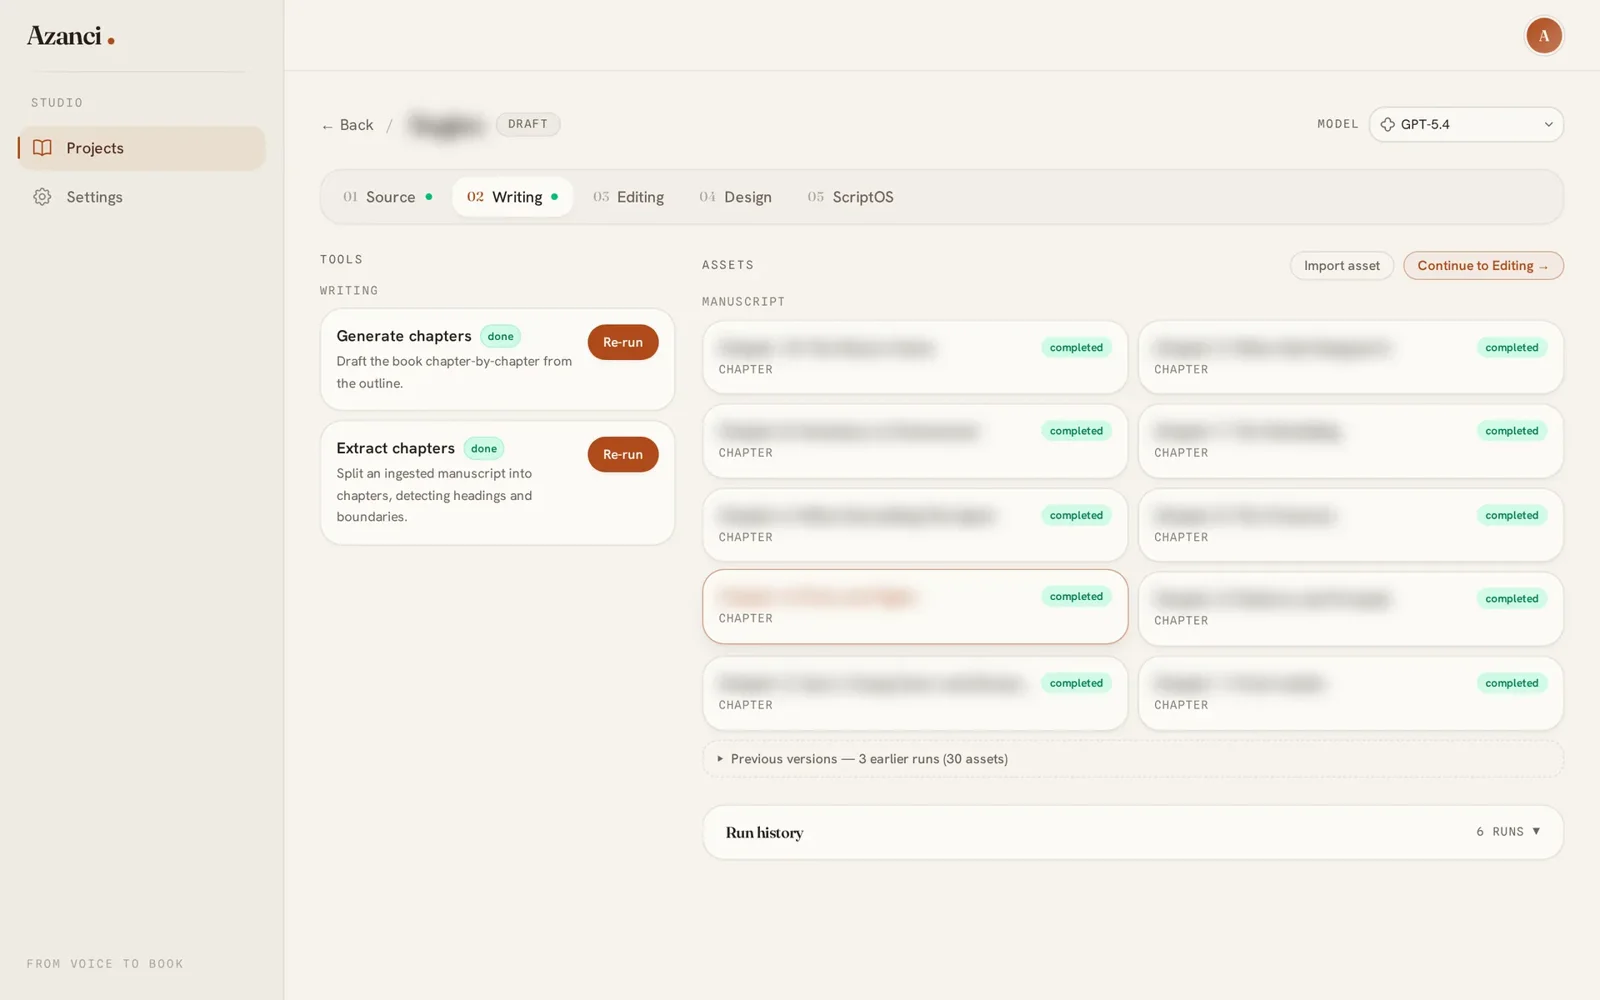Switch to the 01 Source tab
1600x1000 pixels.
(x=387, y=197)
